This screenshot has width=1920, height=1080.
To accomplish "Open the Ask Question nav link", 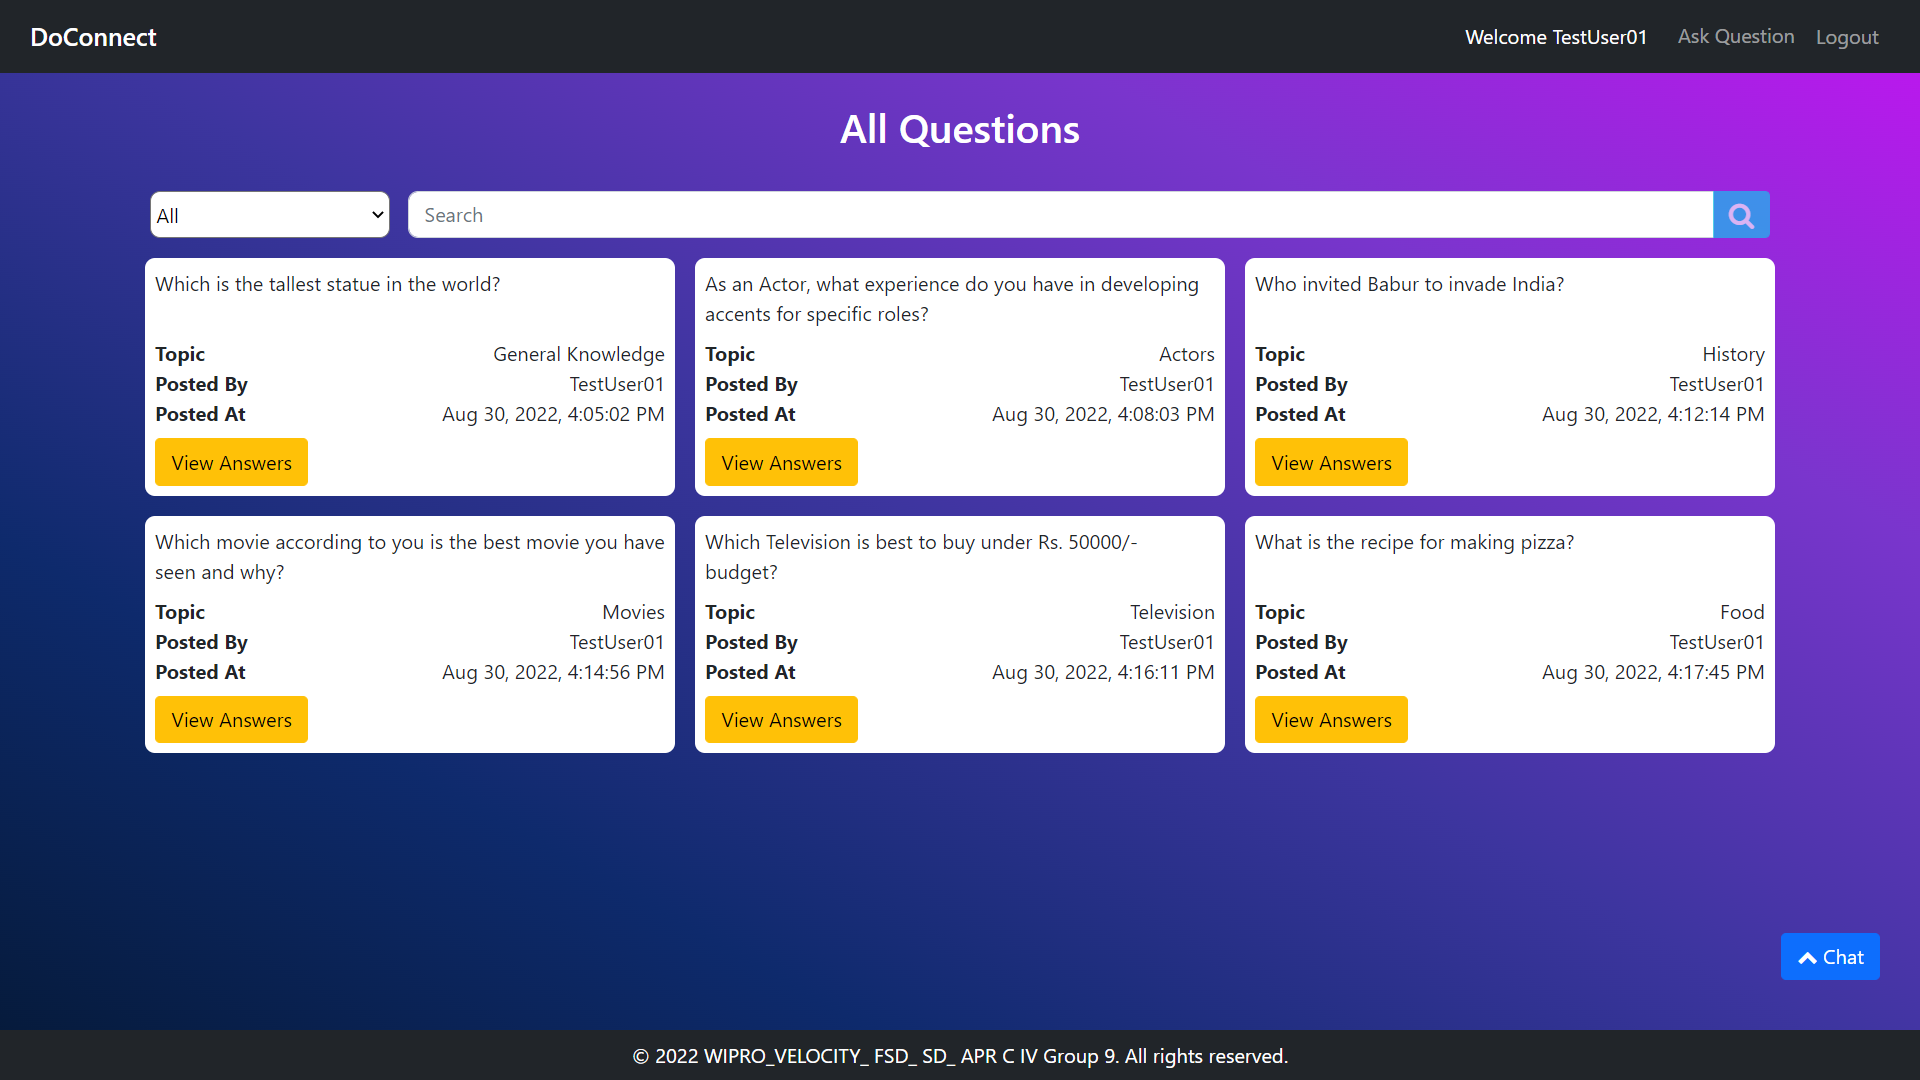I will [x=1735, y=37].
